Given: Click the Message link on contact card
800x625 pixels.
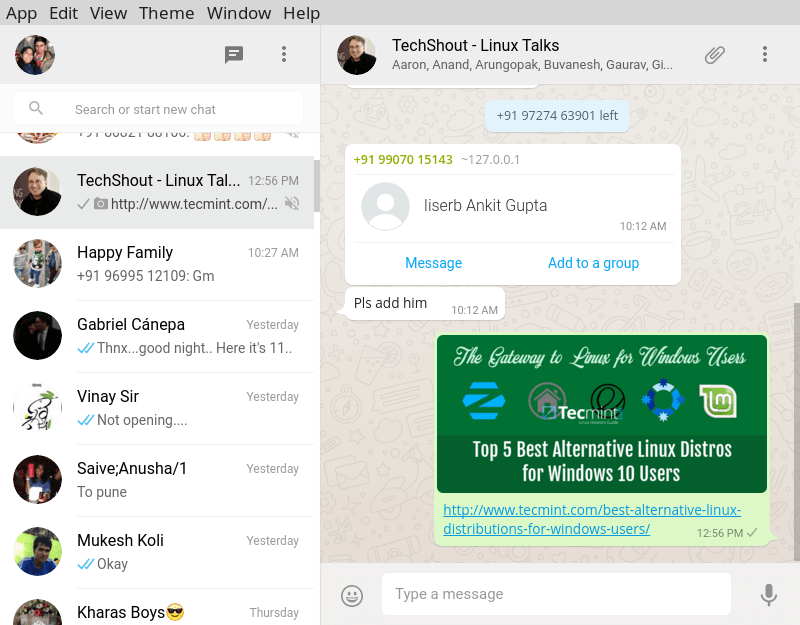Looking at the screenshot, I should (x=433, y=263).
